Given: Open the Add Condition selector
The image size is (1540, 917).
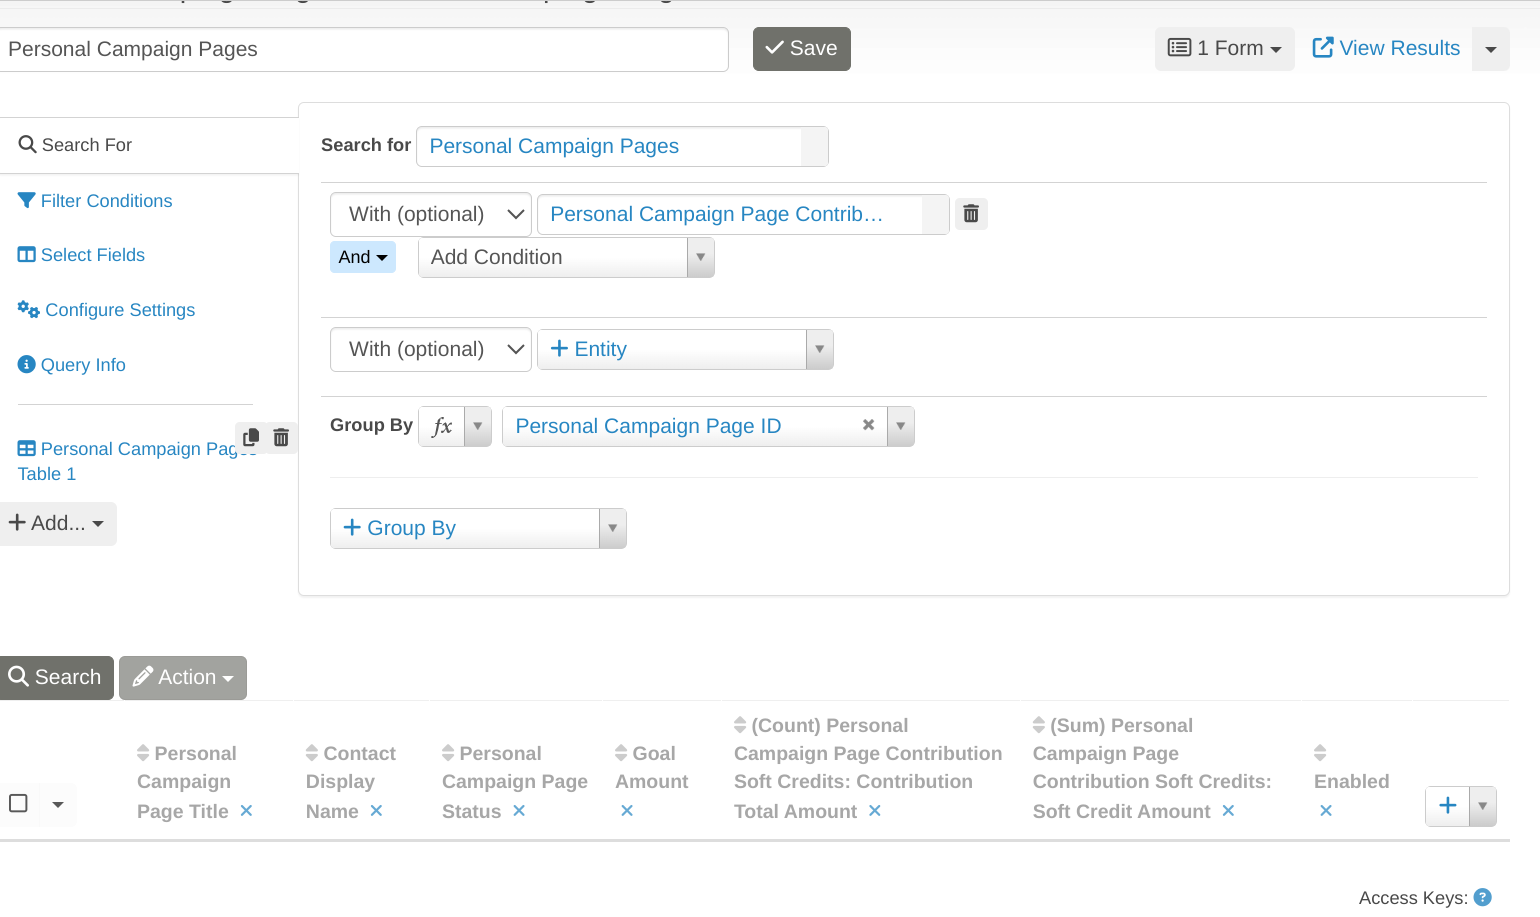Looking at the screenshot, I should (566, 257).
